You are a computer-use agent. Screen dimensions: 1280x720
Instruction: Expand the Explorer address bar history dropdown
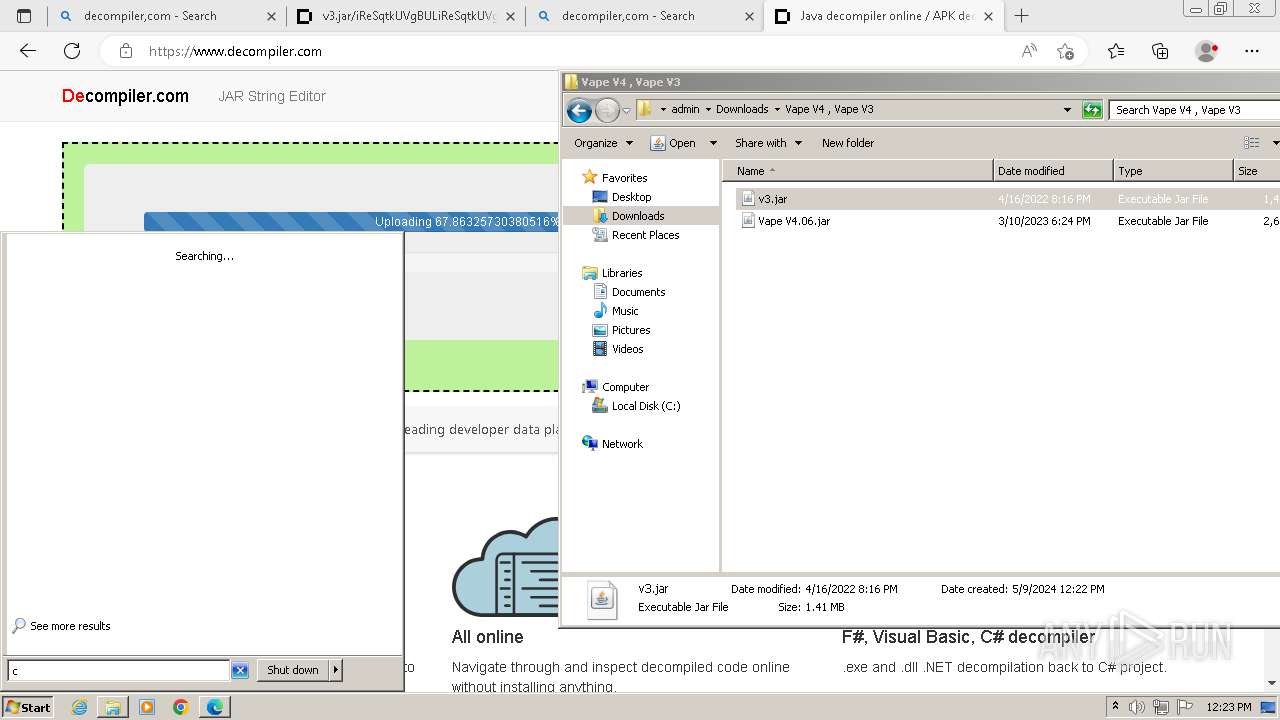[x=1067, y=109]
